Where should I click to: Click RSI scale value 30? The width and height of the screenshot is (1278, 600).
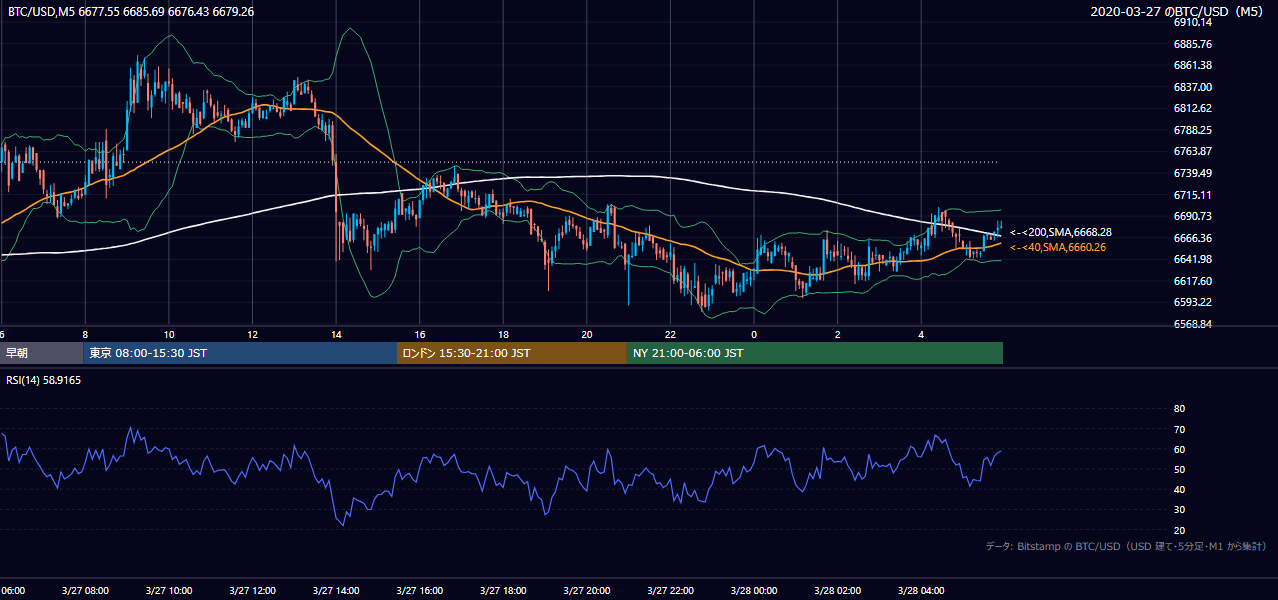[1179, 509]
